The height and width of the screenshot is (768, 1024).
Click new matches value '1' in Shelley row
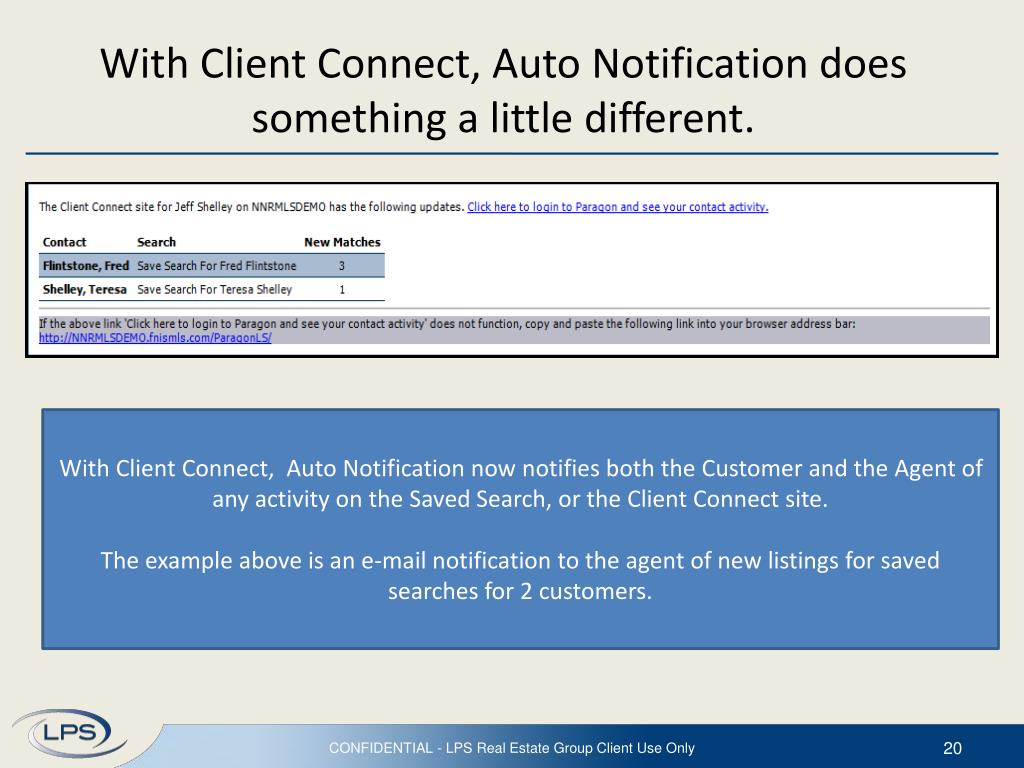pyautogui.click(x=342, y=289)
